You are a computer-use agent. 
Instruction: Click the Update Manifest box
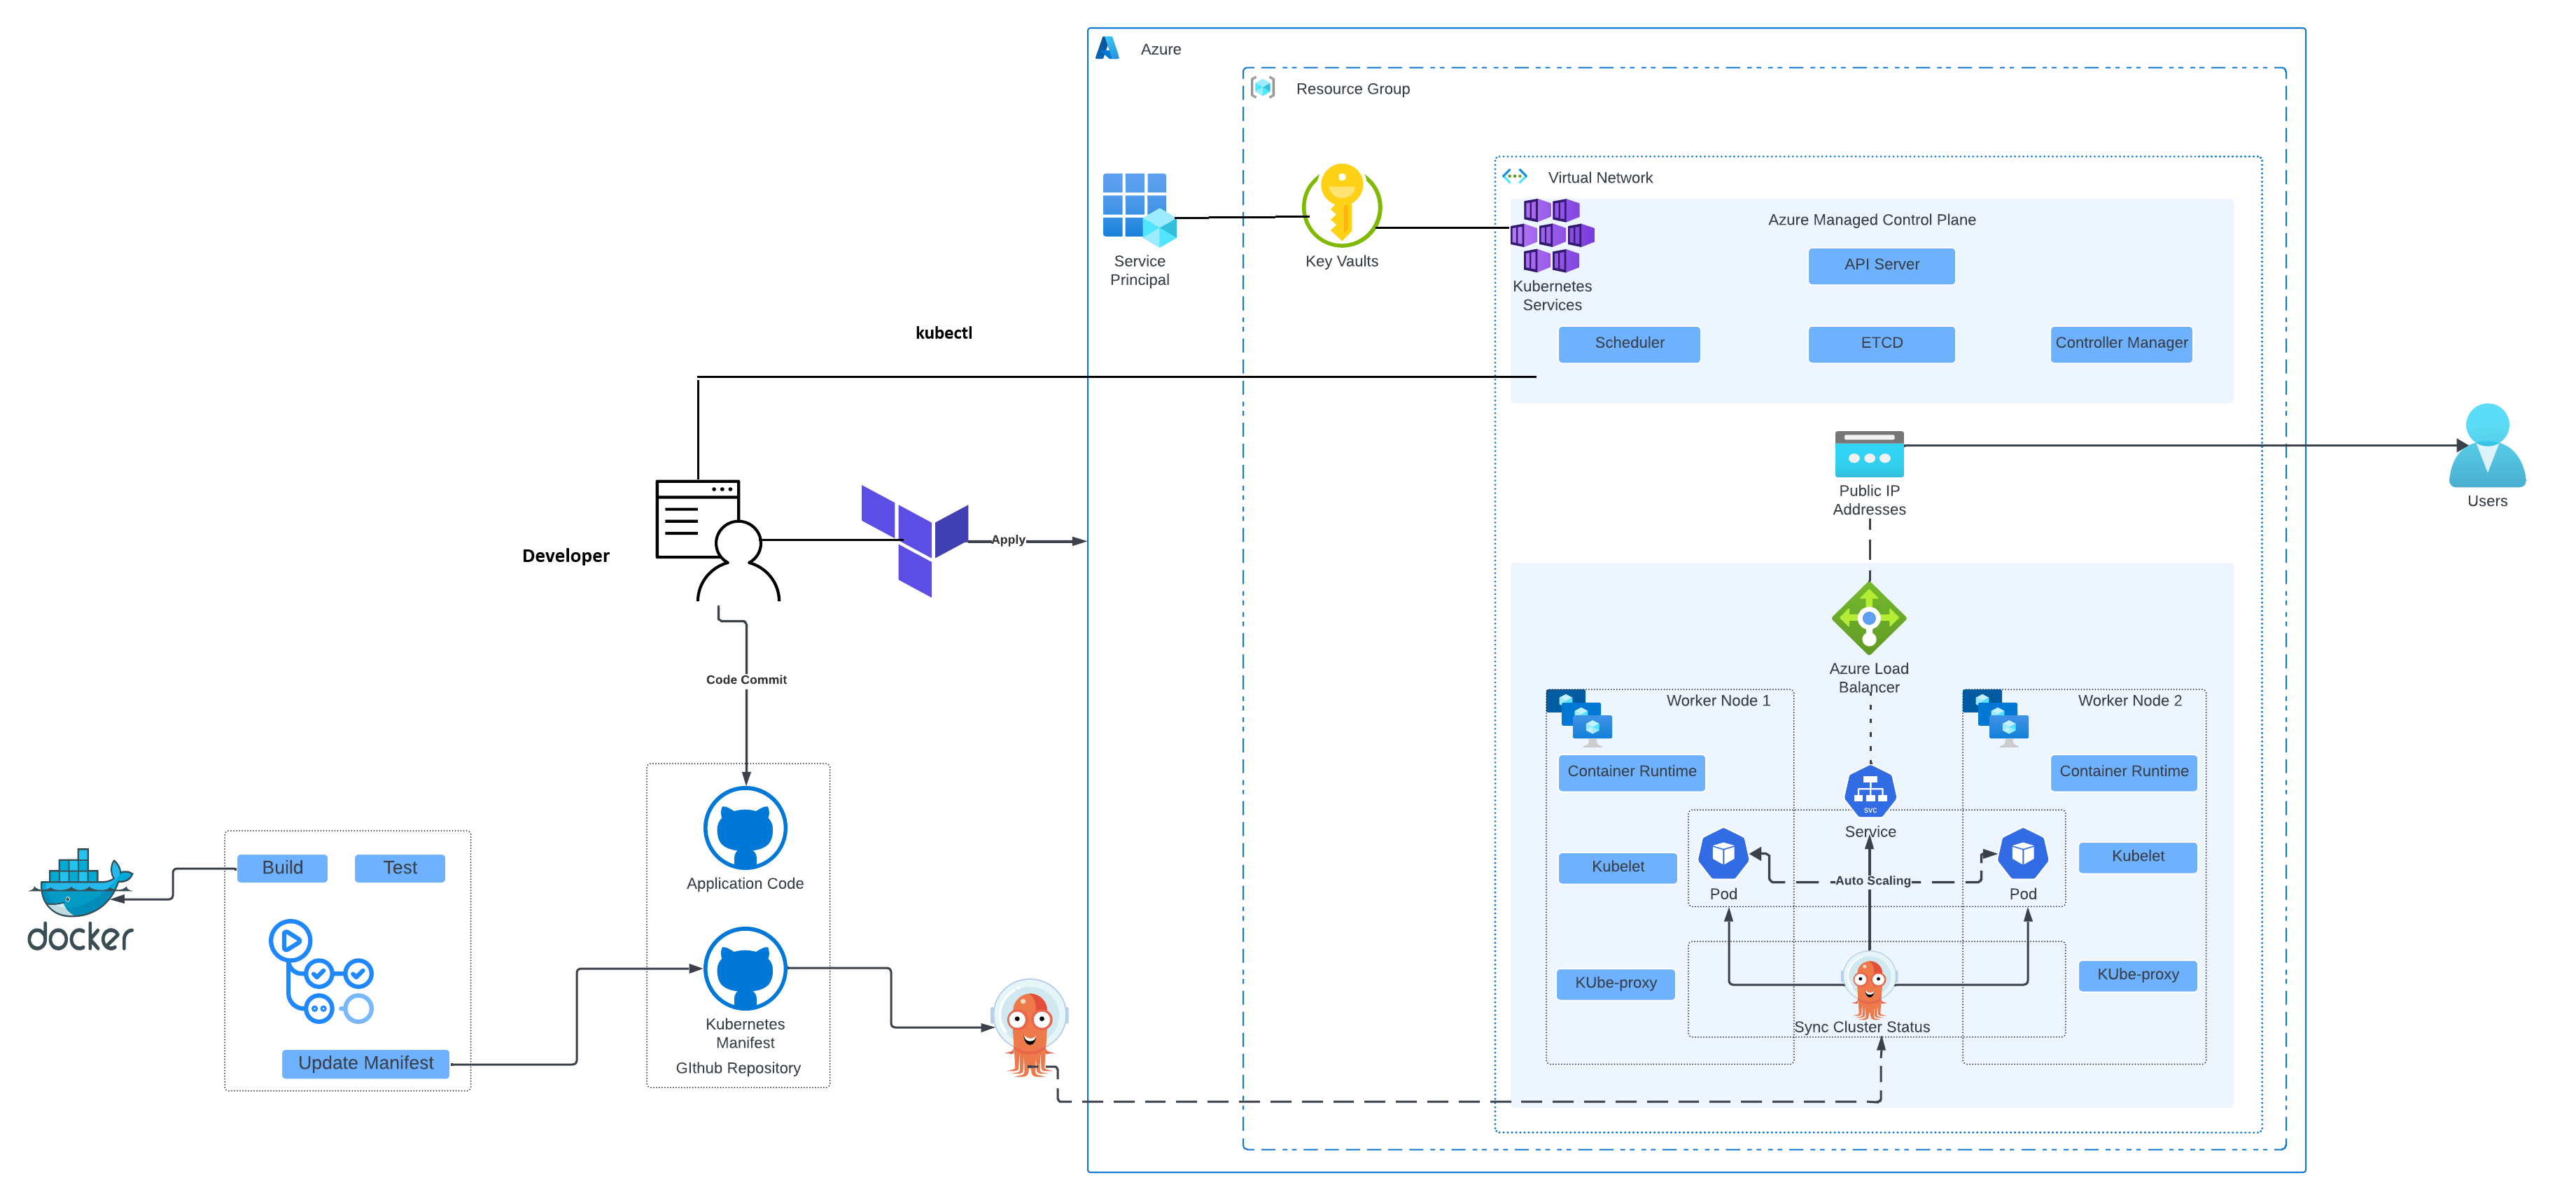365,1063
